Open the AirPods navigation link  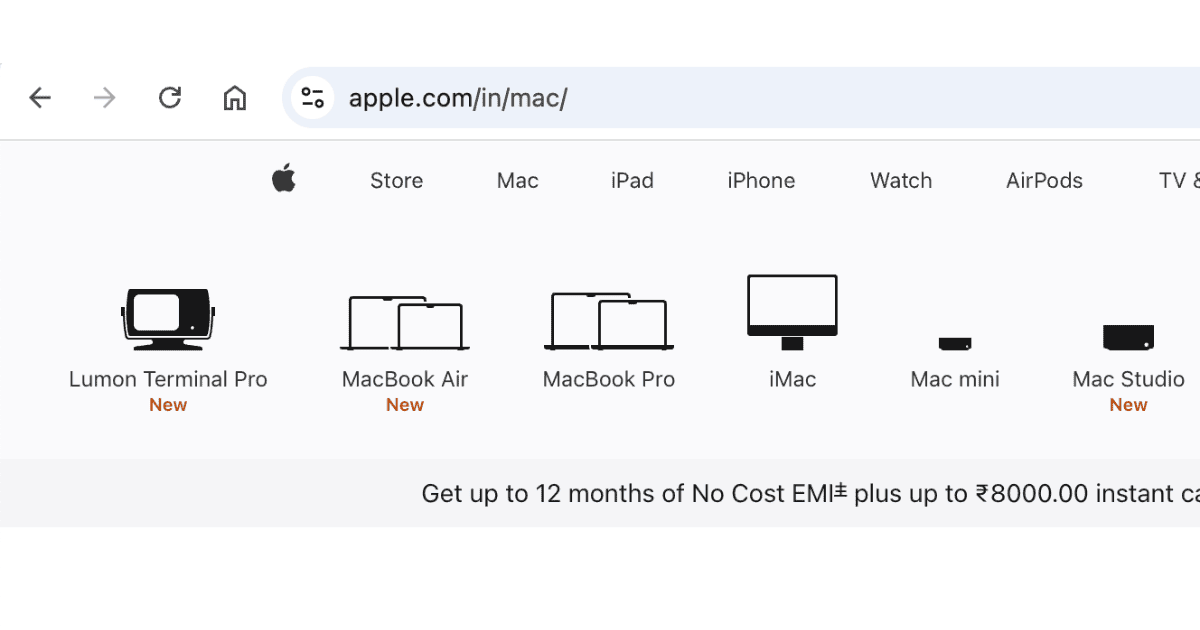pos(1044,181)
